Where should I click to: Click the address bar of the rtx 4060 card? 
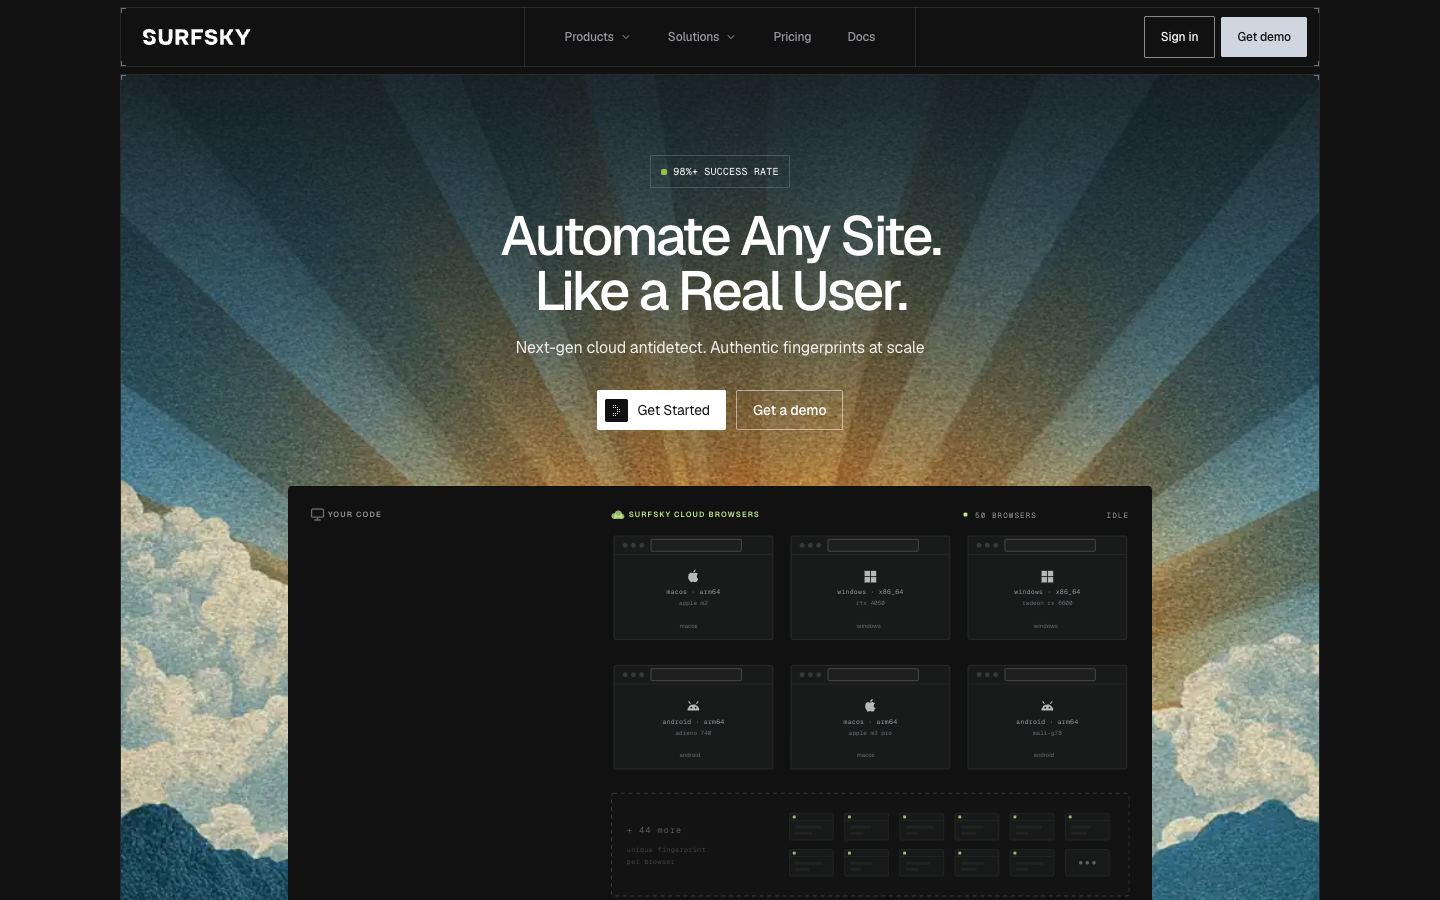point(873,545)
